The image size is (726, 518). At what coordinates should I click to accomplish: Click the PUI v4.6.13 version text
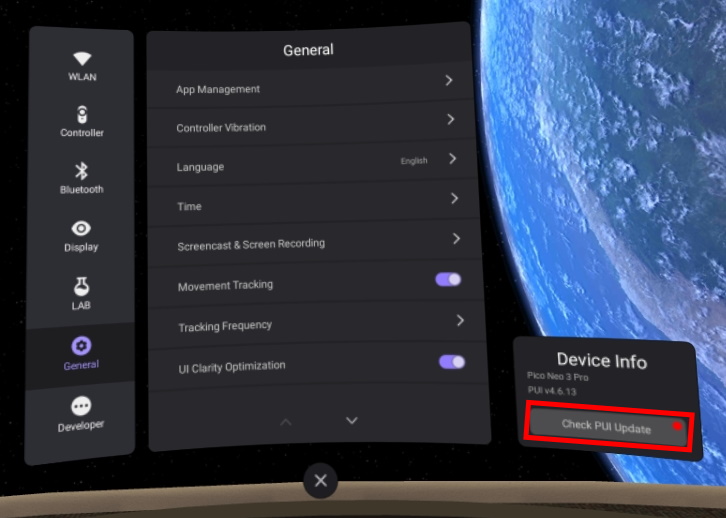coord(552,391)
